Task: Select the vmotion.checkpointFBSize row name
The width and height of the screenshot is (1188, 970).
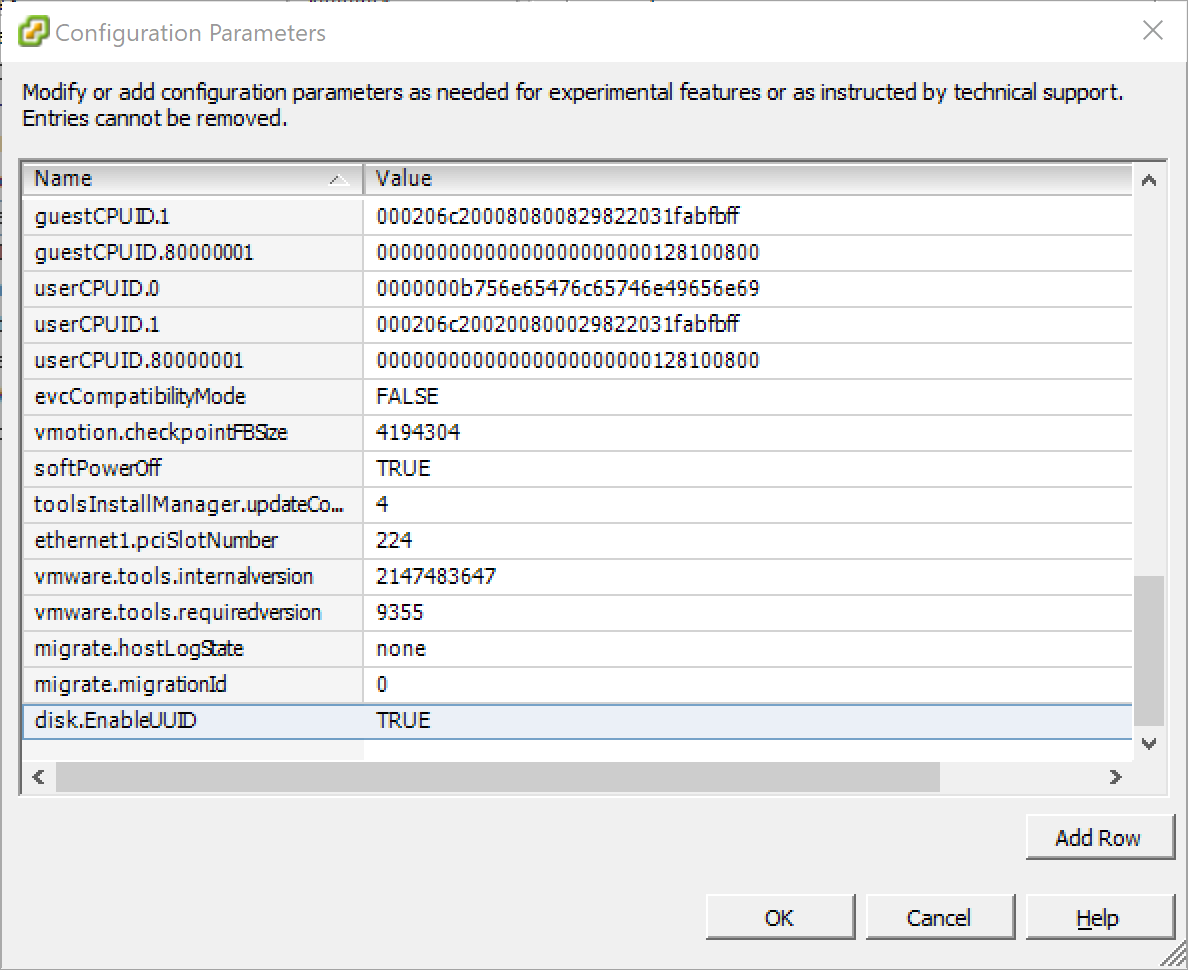Action: click(192, 433)
